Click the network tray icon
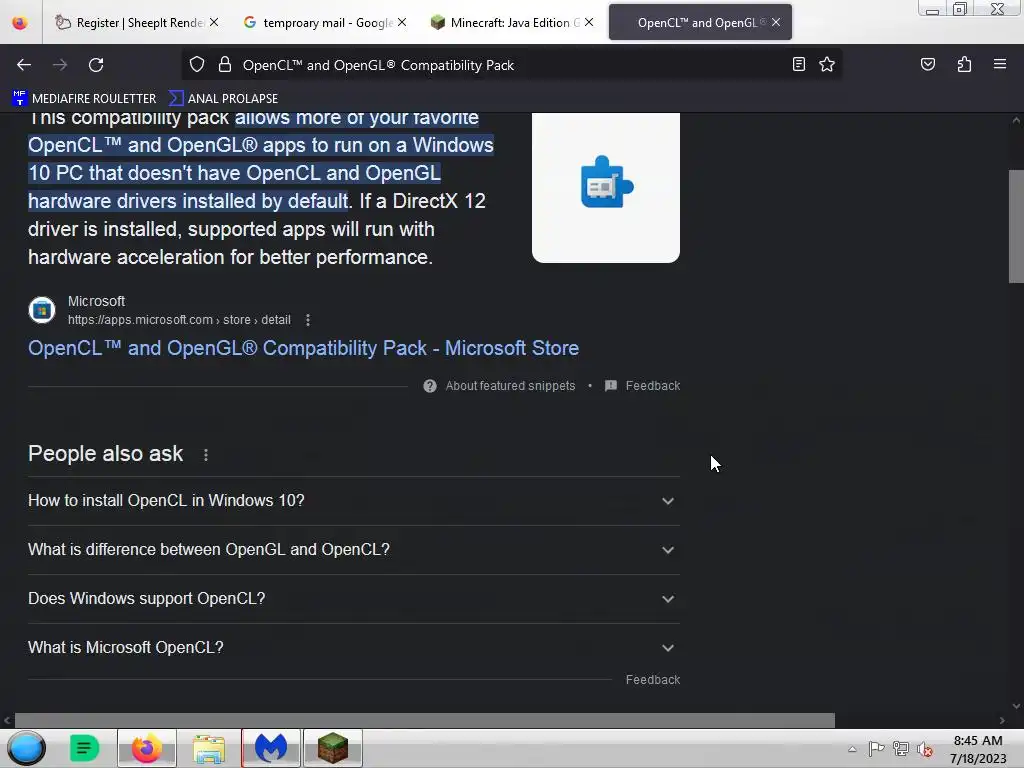The image size is (1024, 768). tap(901, 748)
